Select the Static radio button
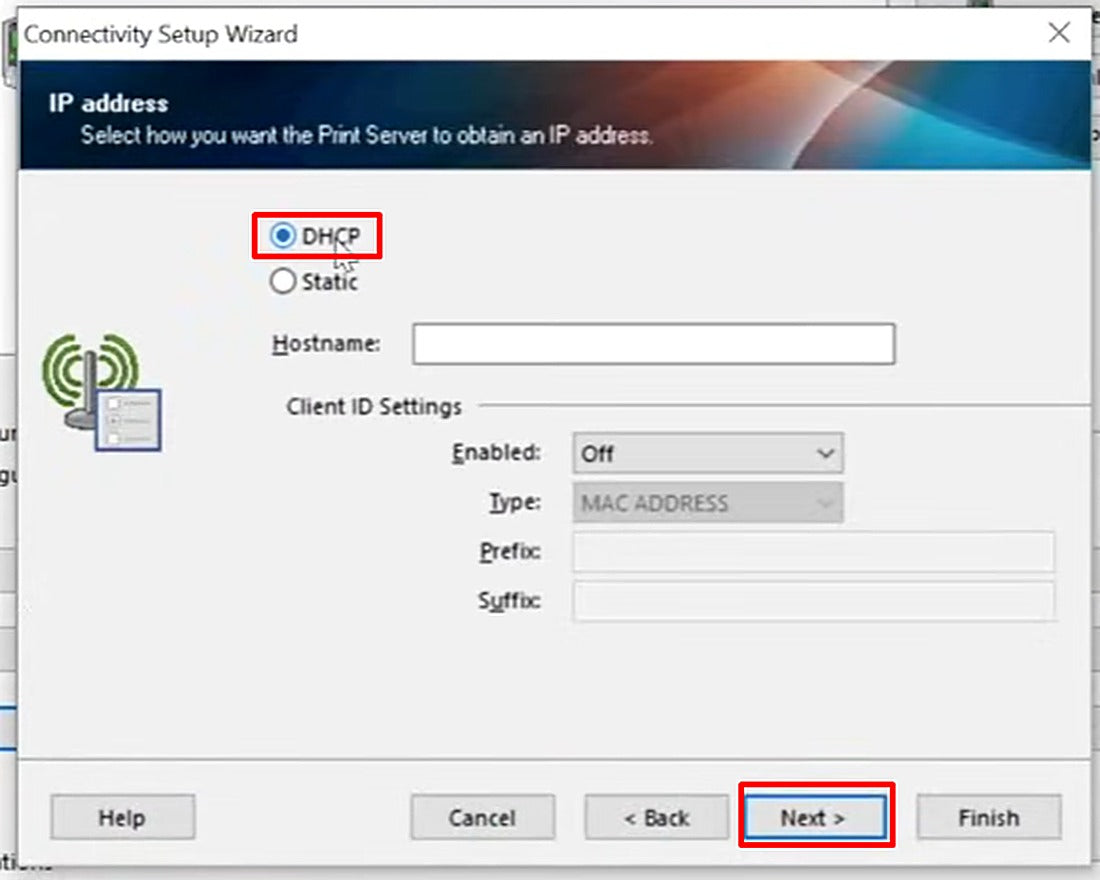Image resolution: width=1100 pixels, height=880 pixels. [x=283, y=281]
